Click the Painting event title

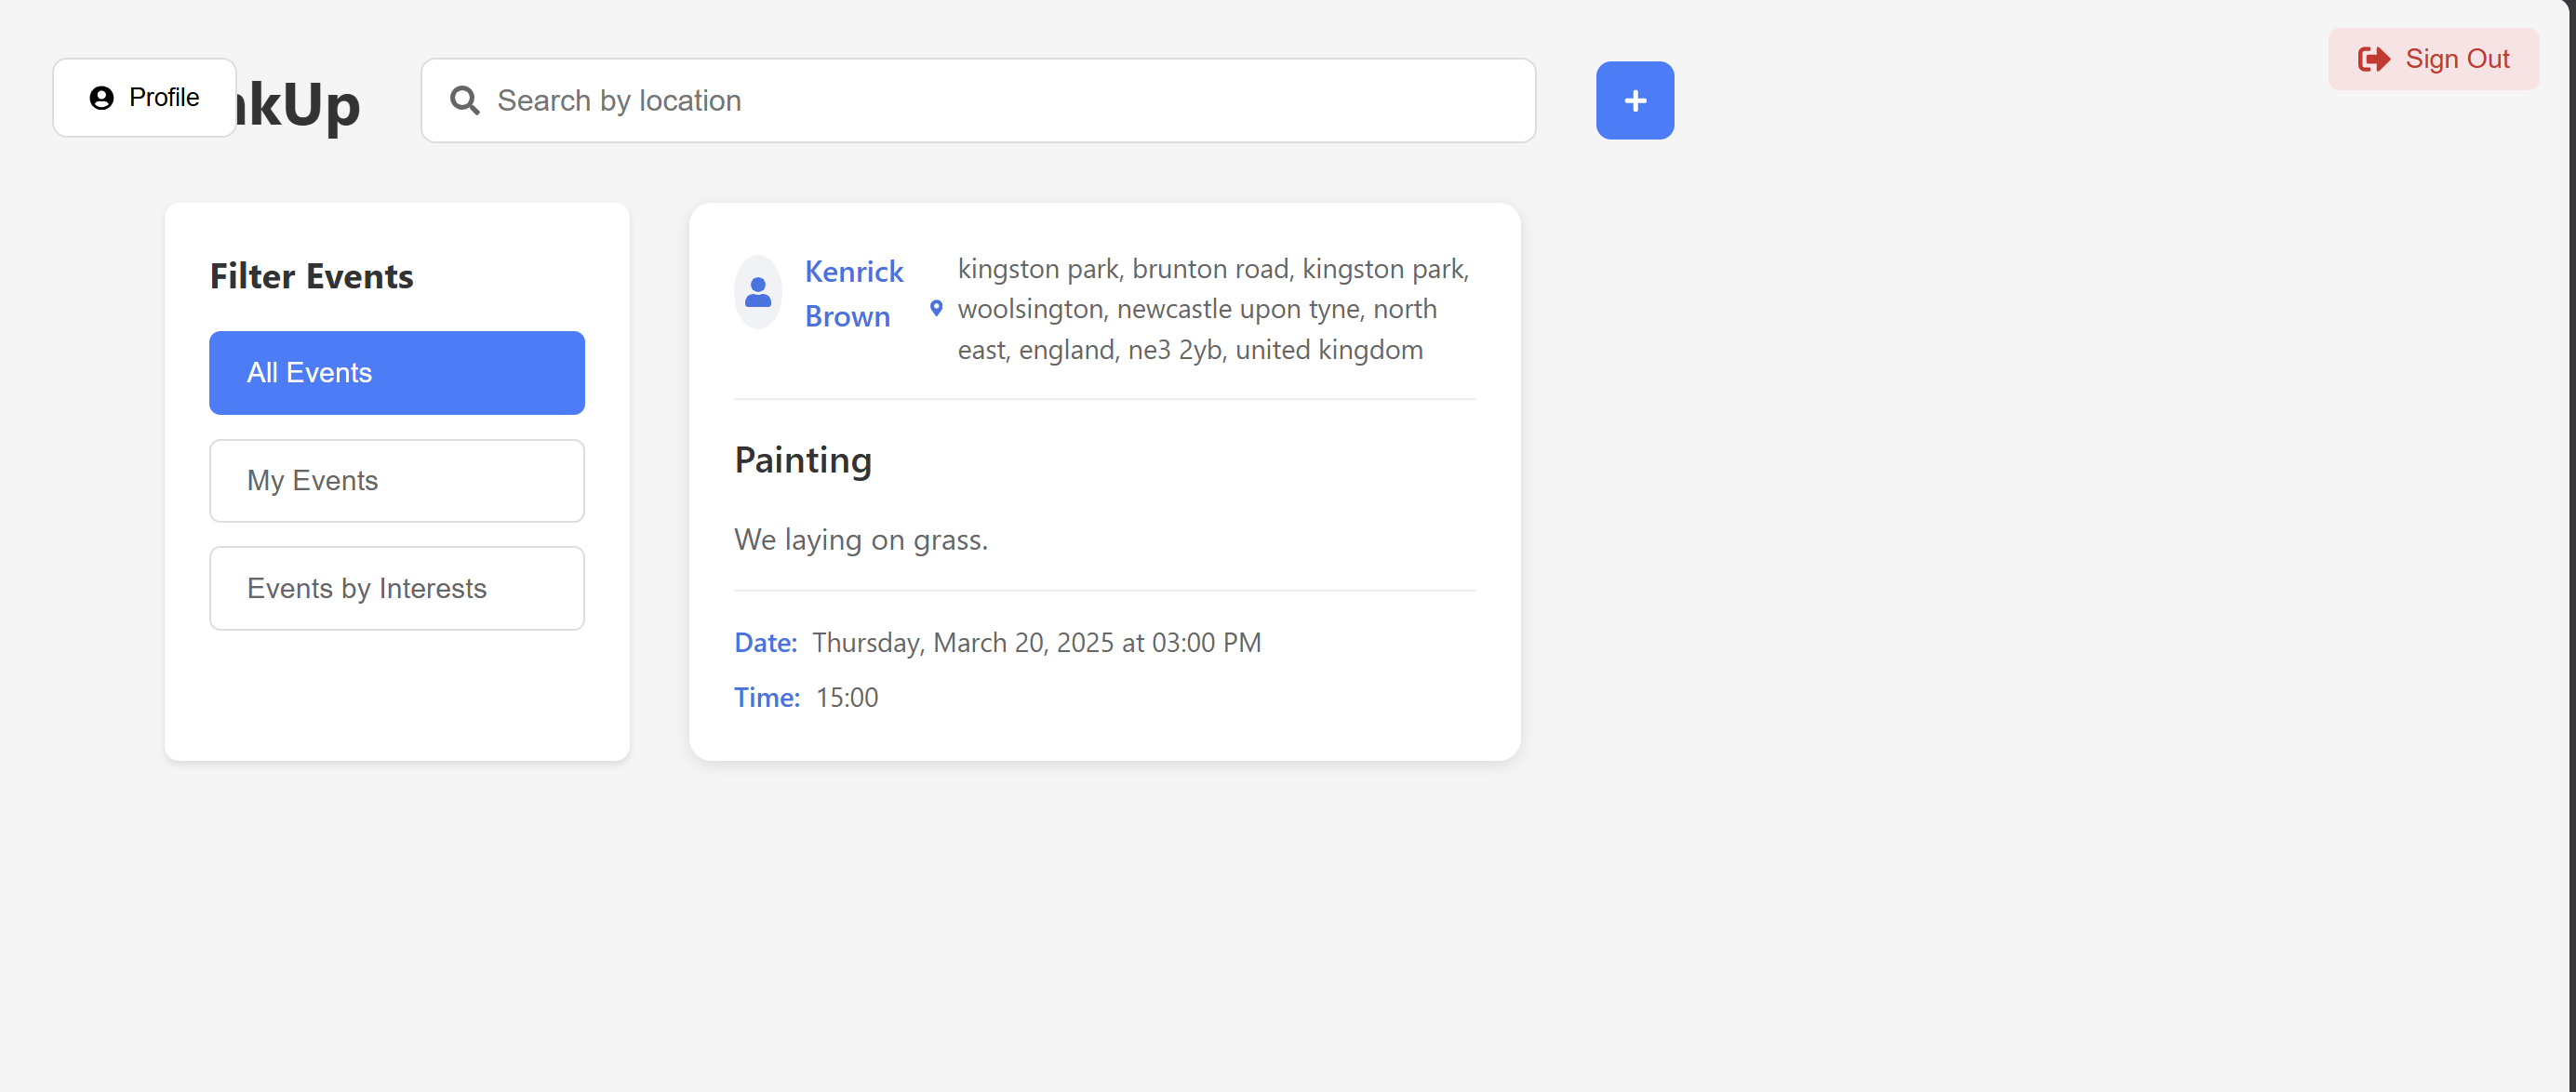803,460
